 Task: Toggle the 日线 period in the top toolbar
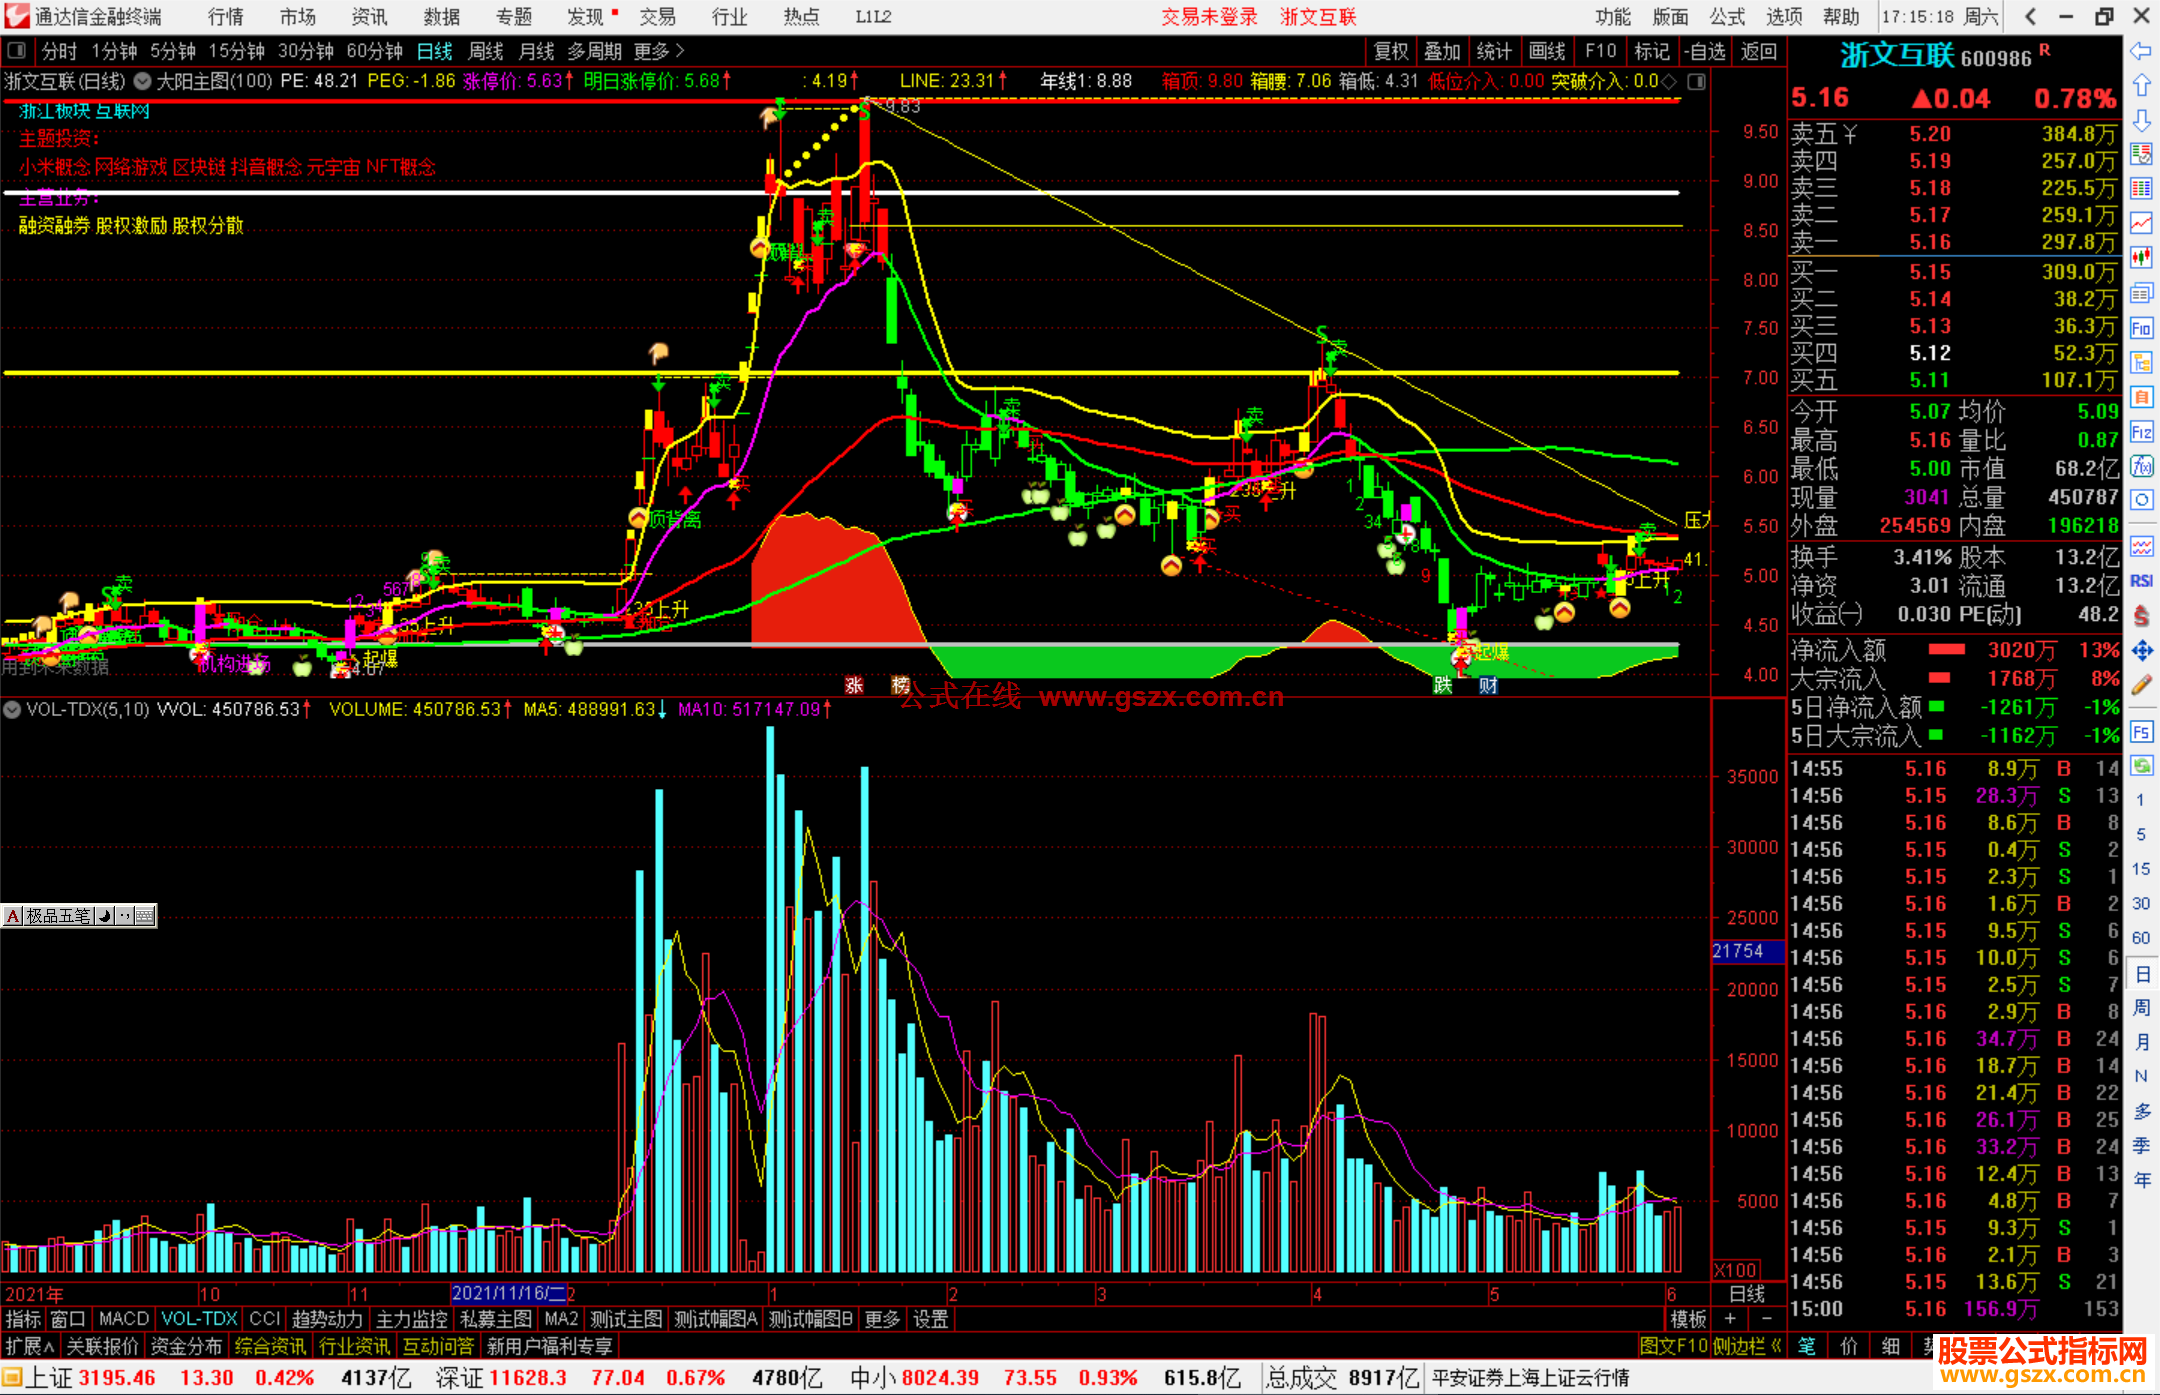pos(435,51)
